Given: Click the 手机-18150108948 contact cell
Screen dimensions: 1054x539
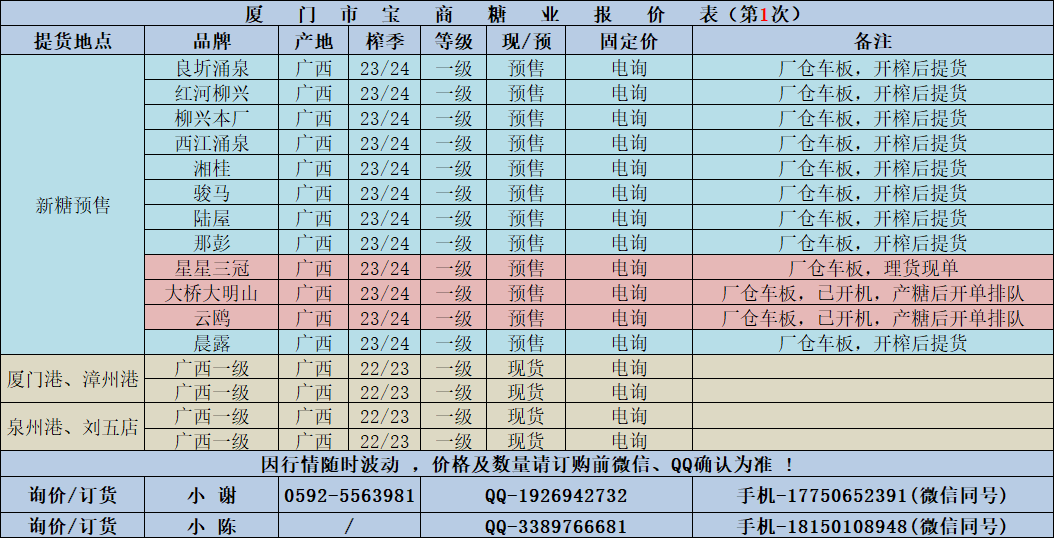Looking at the screenshot, I should point(872,526).
